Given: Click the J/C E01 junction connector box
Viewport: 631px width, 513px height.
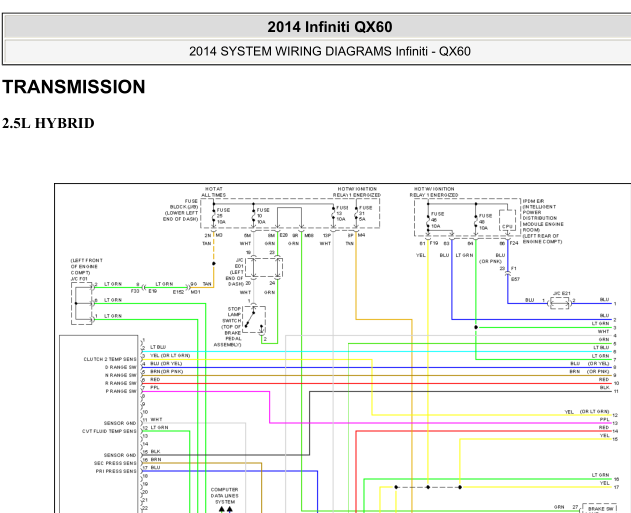Looking at the screenshot, I should click(x=266, y=268).
